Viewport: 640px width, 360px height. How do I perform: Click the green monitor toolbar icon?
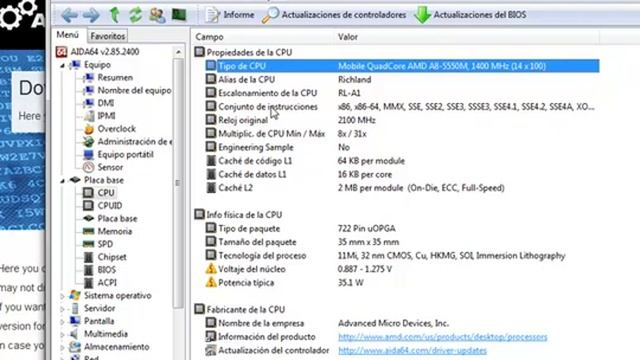click(179, 15)
